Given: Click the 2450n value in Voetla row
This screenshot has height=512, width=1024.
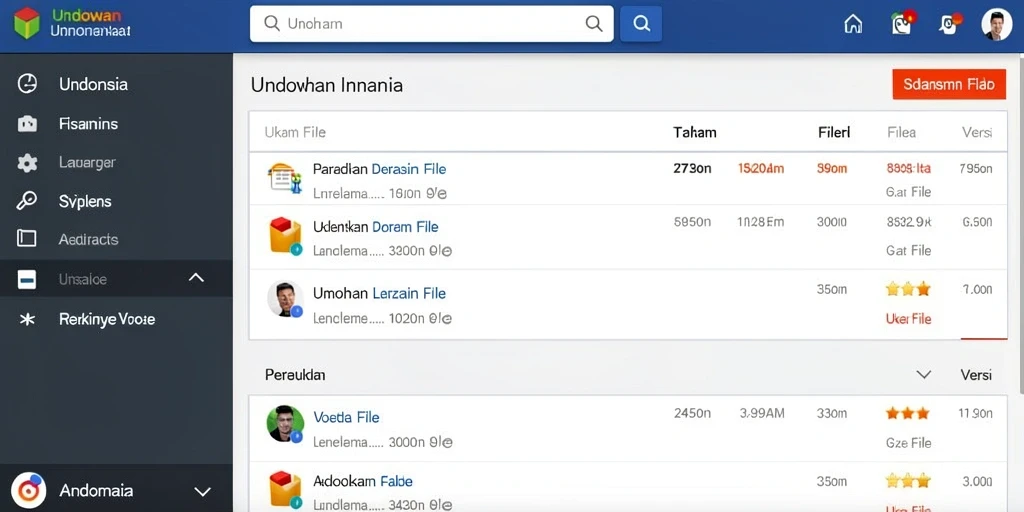Looking at the screenshot, I should (692, 413).
